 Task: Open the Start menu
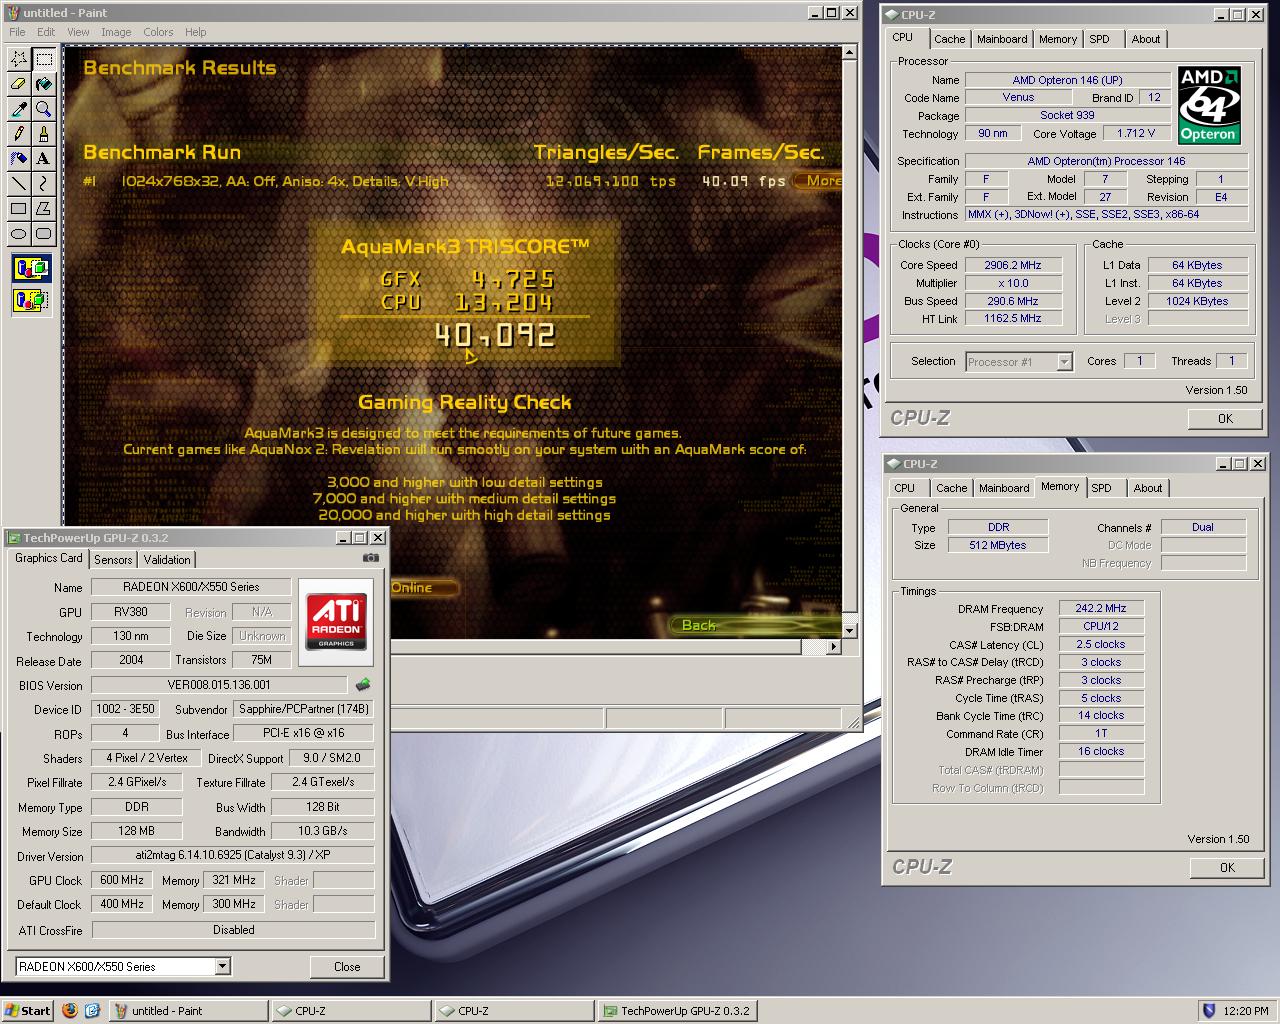point(28,1010)
